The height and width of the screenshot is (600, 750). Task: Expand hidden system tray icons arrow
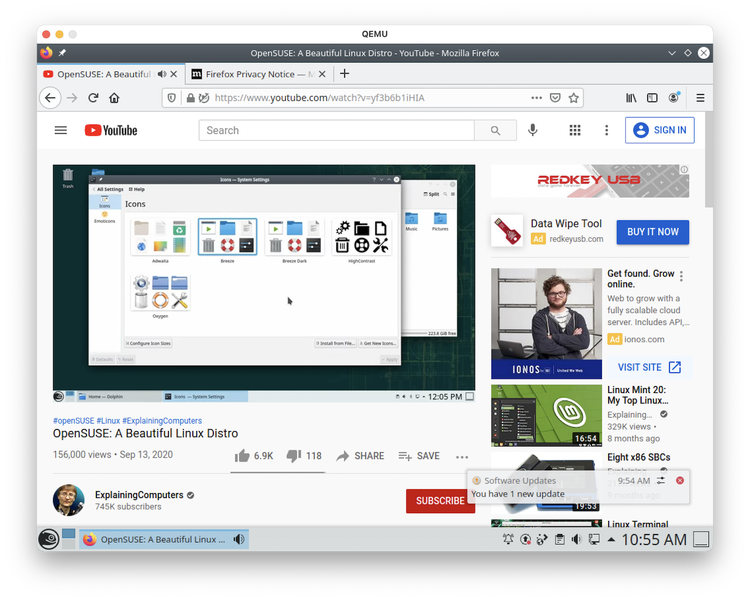[611, 540]
